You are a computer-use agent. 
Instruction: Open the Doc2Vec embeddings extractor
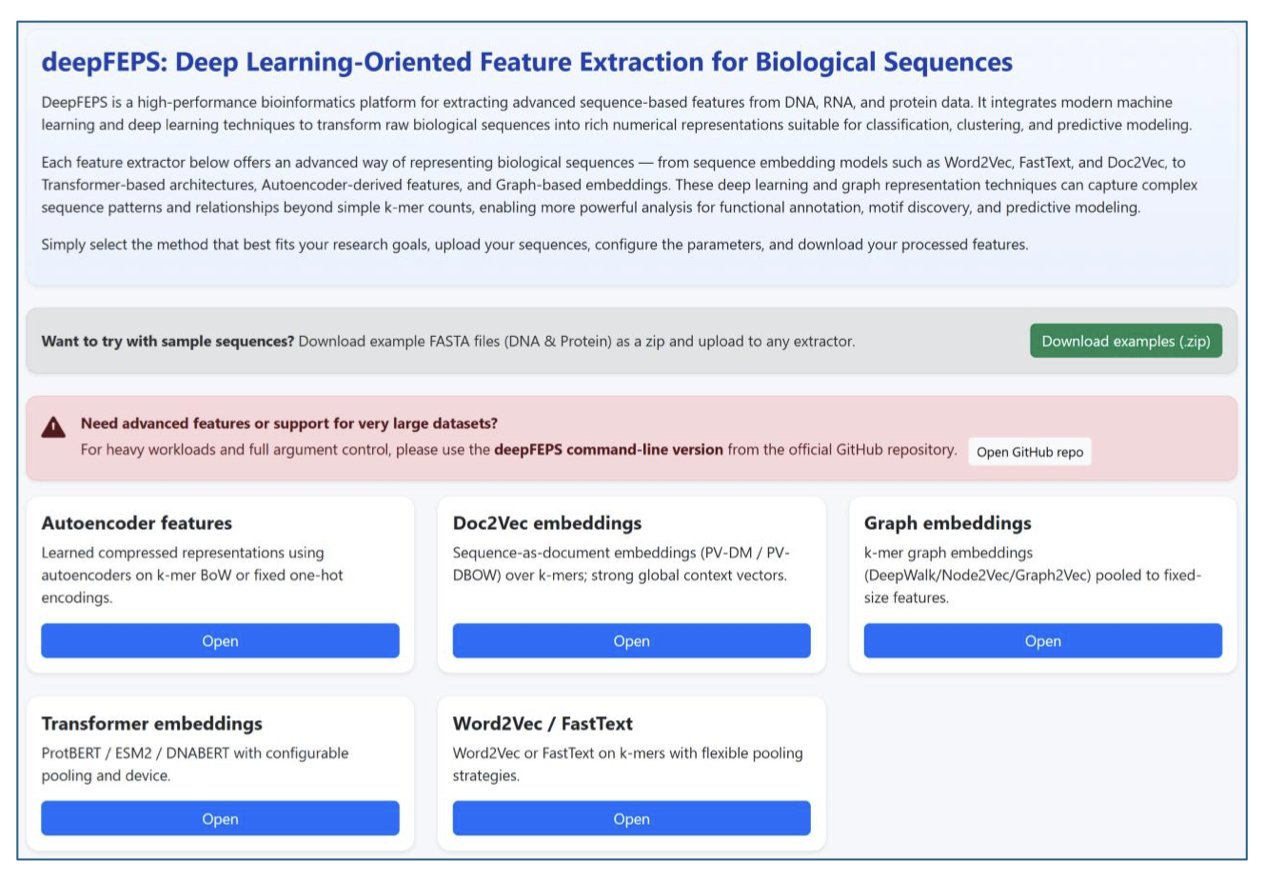coord(631,641)
